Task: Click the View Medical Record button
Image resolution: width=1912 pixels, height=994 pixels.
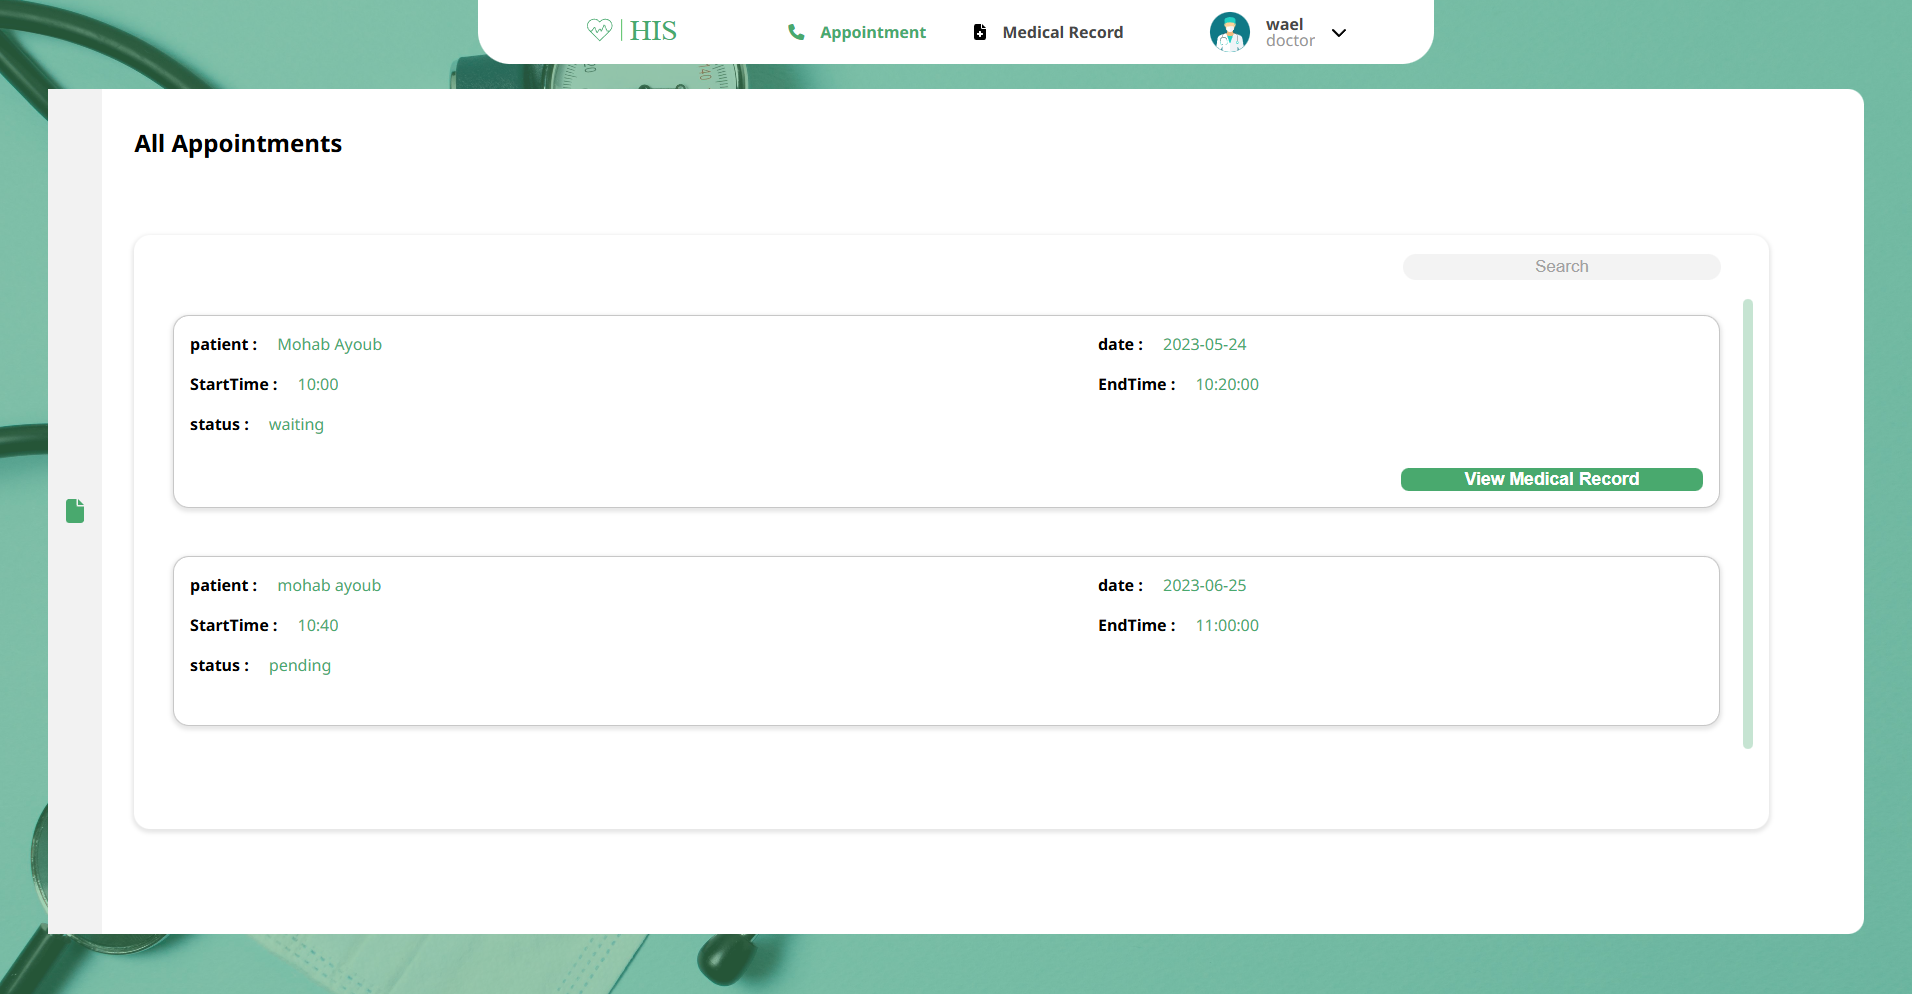Action: [x=1551, y=479]
